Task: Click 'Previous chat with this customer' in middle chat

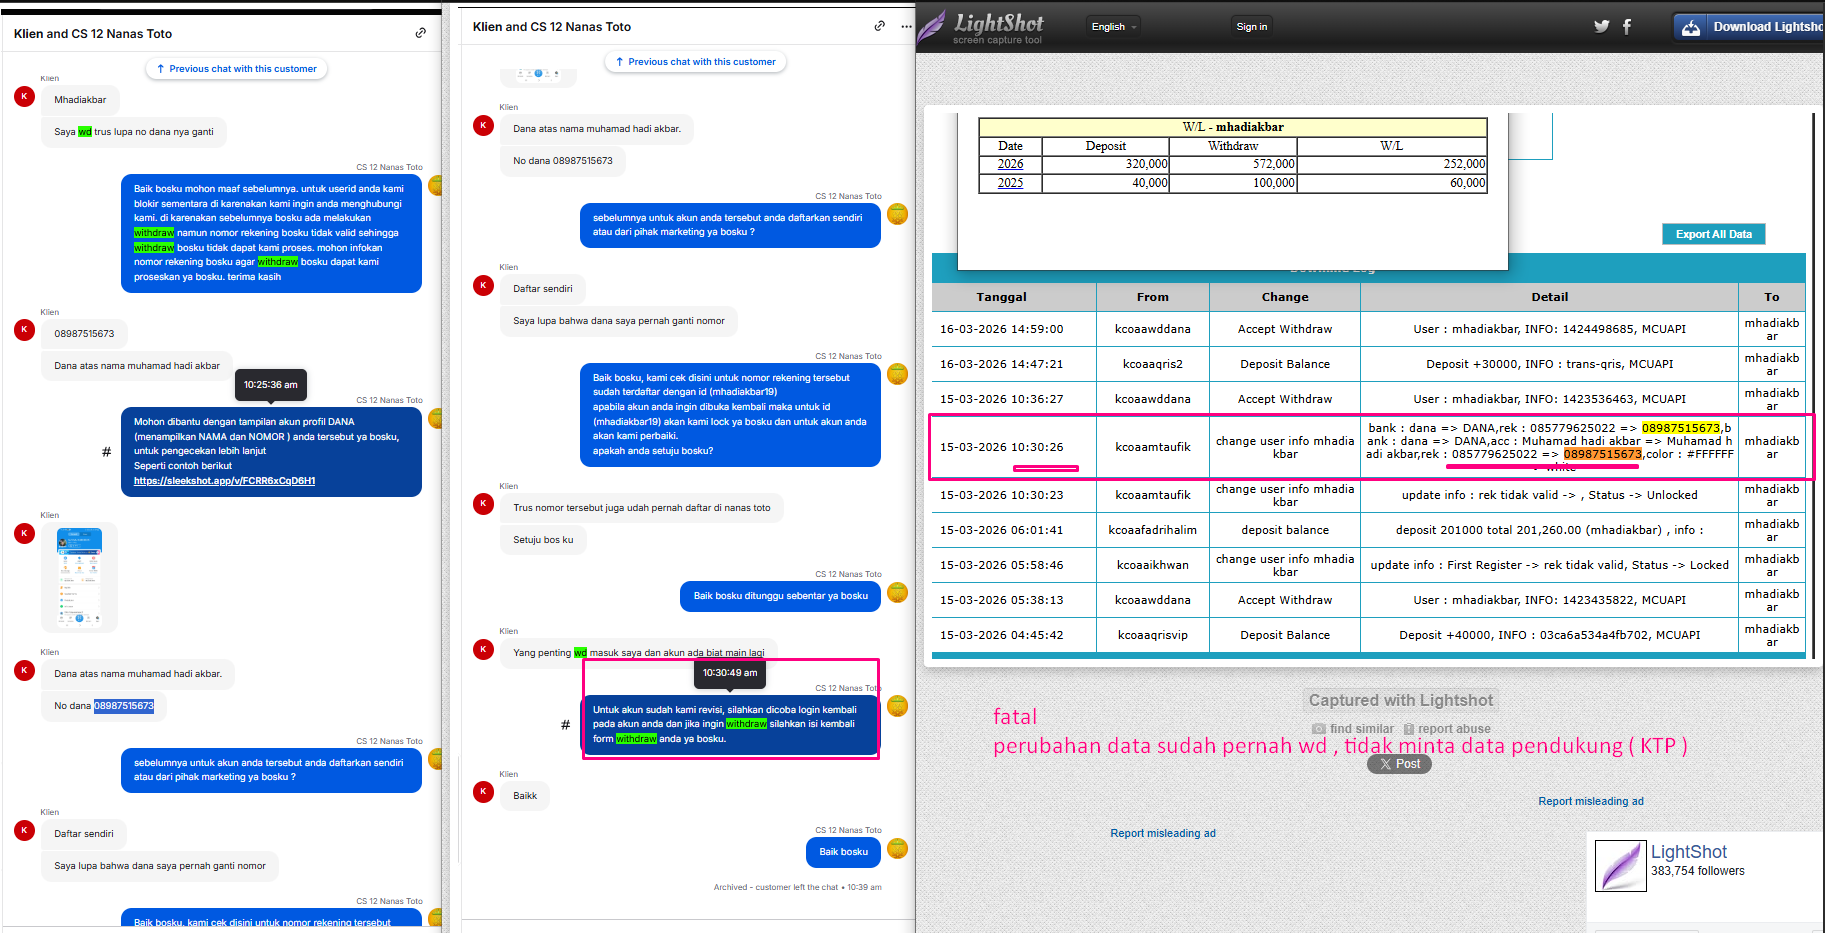Action: 695,62
